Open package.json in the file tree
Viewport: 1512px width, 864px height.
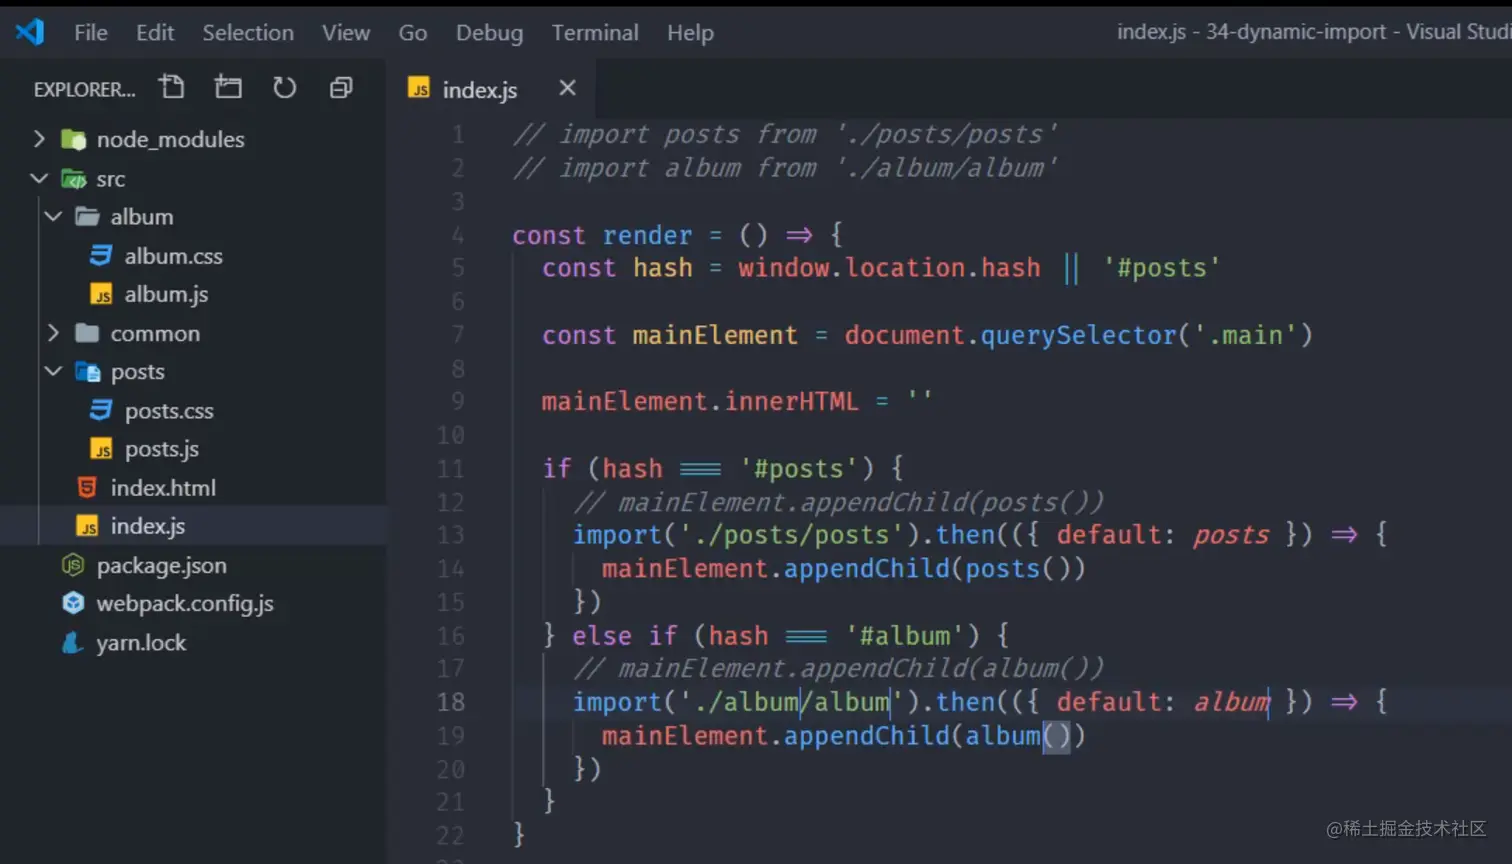pos(161,565)
